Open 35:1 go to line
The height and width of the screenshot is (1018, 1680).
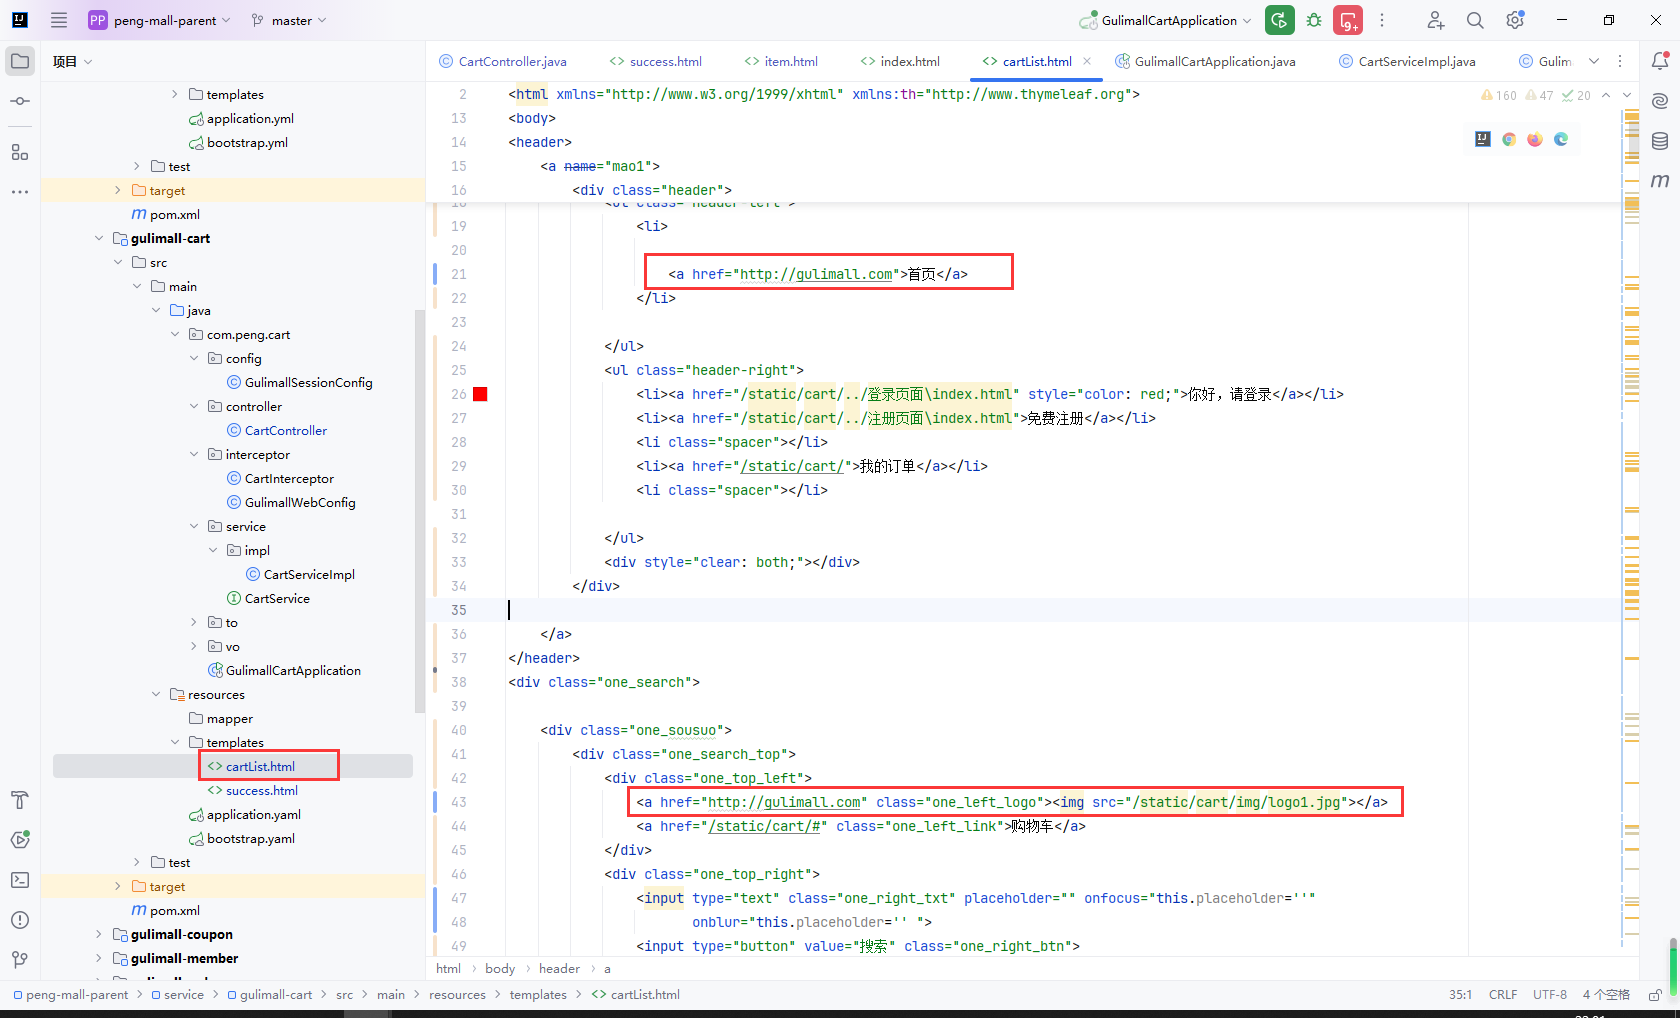pos(1460,995)
